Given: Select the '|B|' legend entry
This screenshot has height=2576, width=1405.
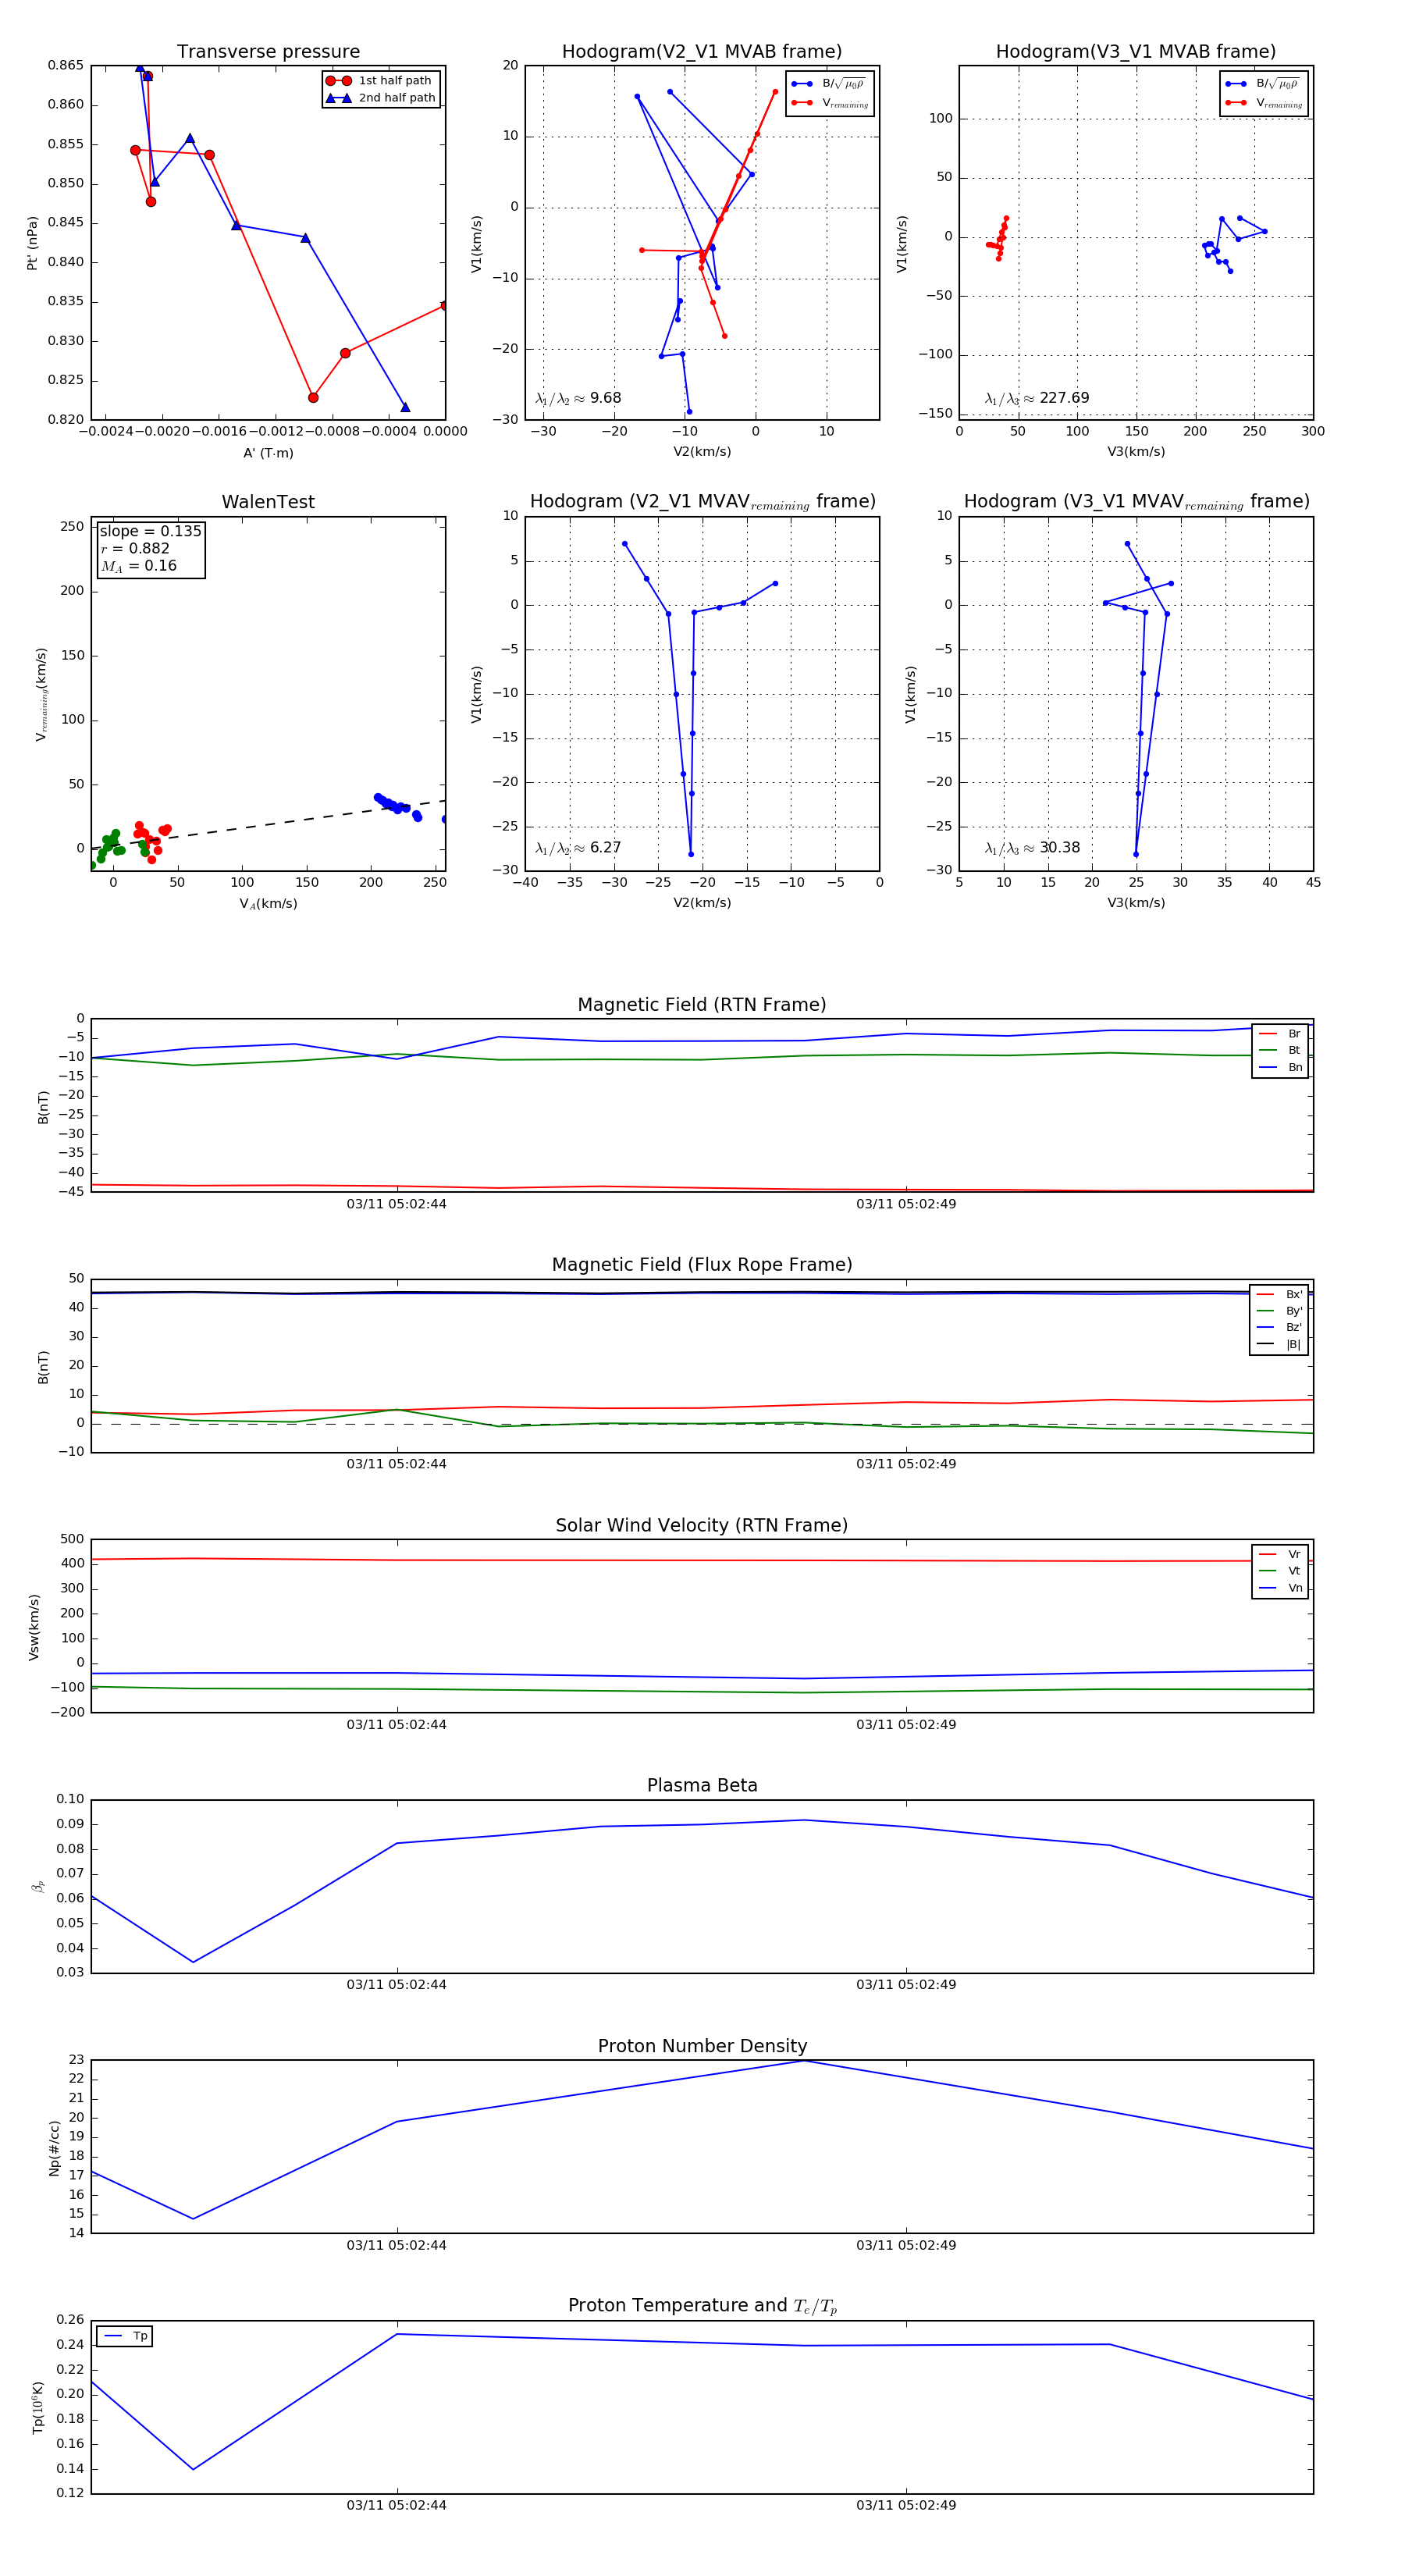Looking at the screenshot, I should tap(1280, 1345).
